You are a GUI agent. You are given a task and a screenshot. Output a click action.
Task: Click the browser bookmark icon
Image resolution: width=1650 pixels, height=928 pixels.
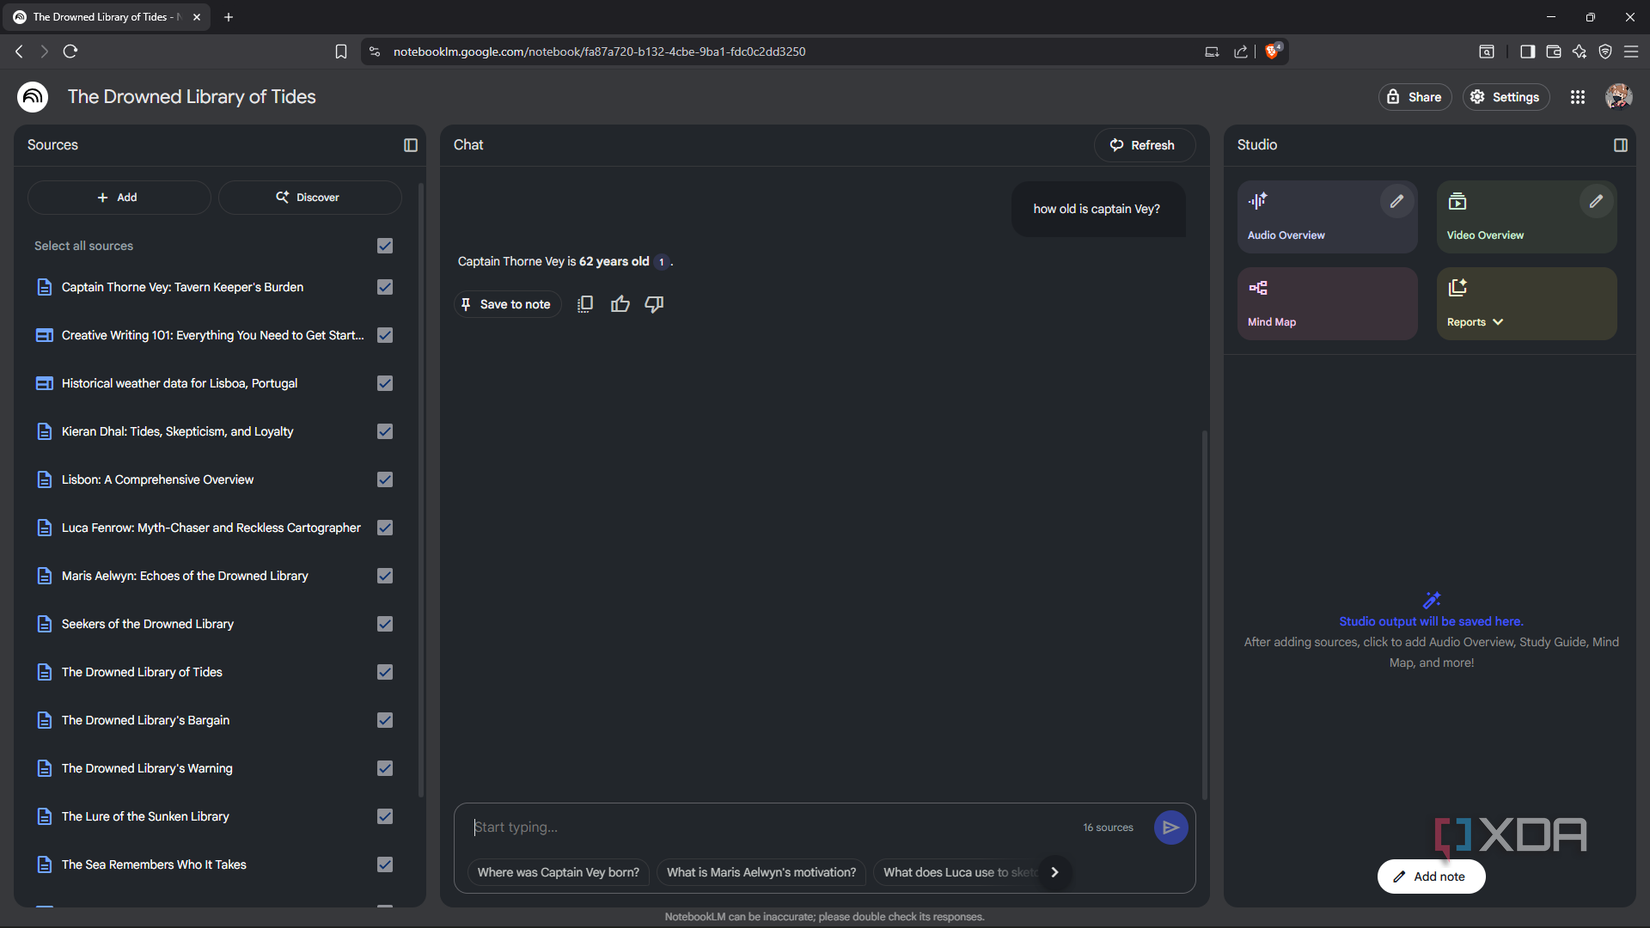(x=341, y=51)
